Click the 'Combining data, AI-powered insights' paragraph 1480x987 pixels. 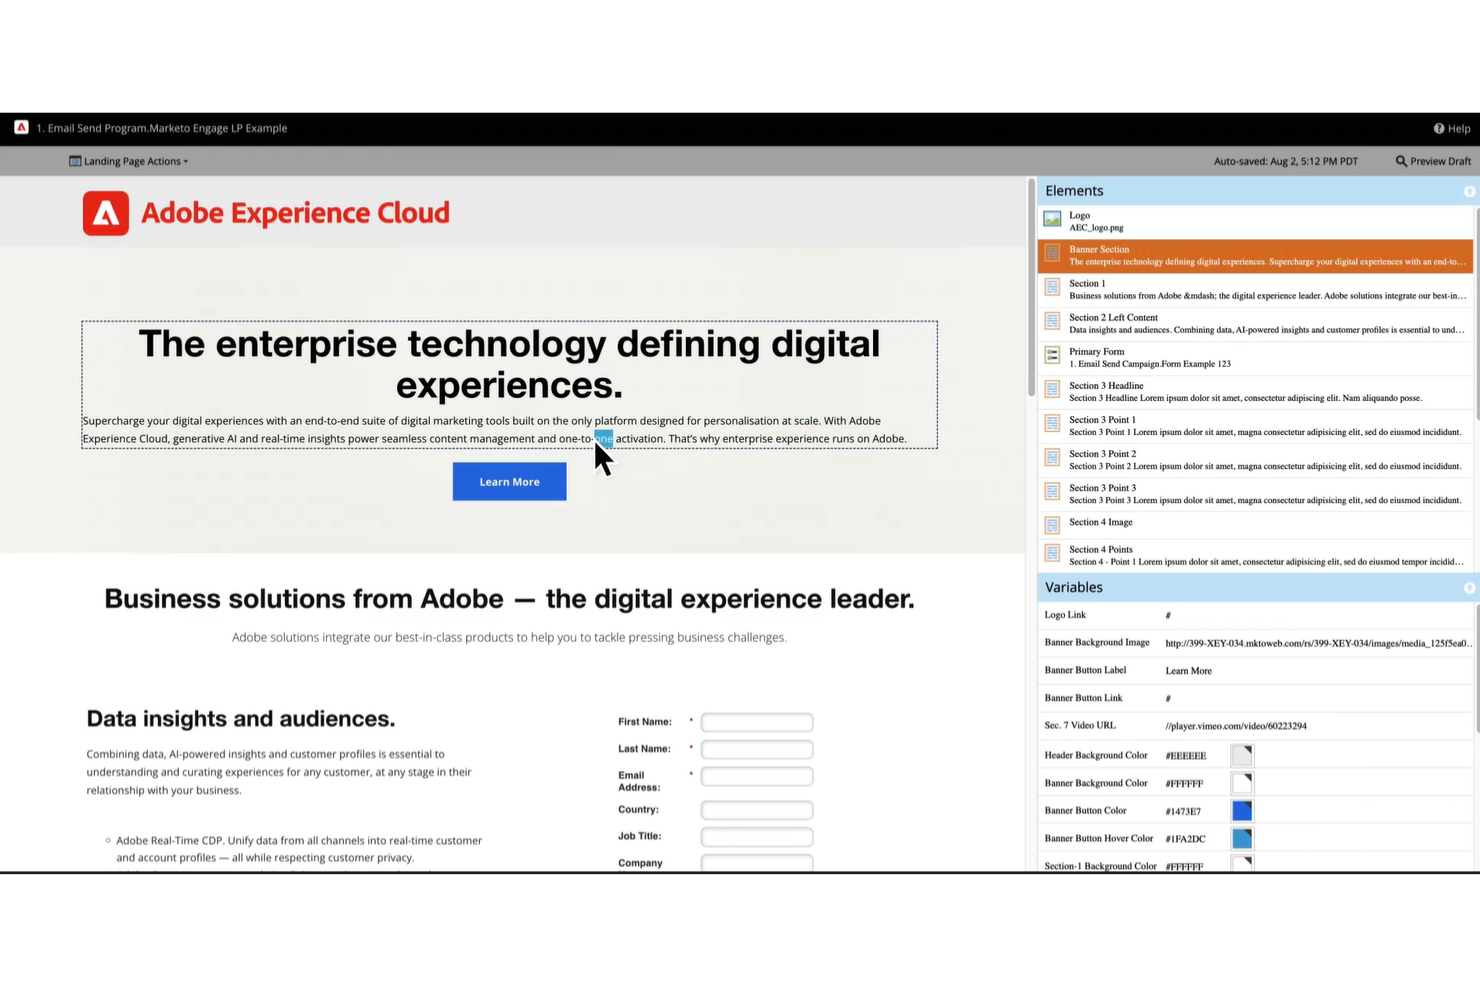(x=279, y=772)
